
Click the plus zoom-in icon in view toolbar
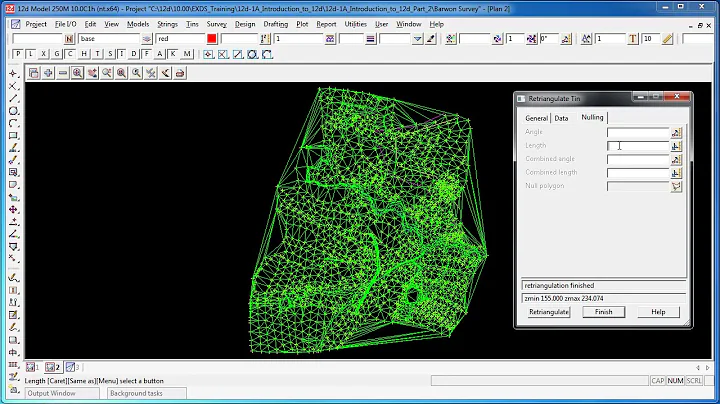[x=48, y=73]
